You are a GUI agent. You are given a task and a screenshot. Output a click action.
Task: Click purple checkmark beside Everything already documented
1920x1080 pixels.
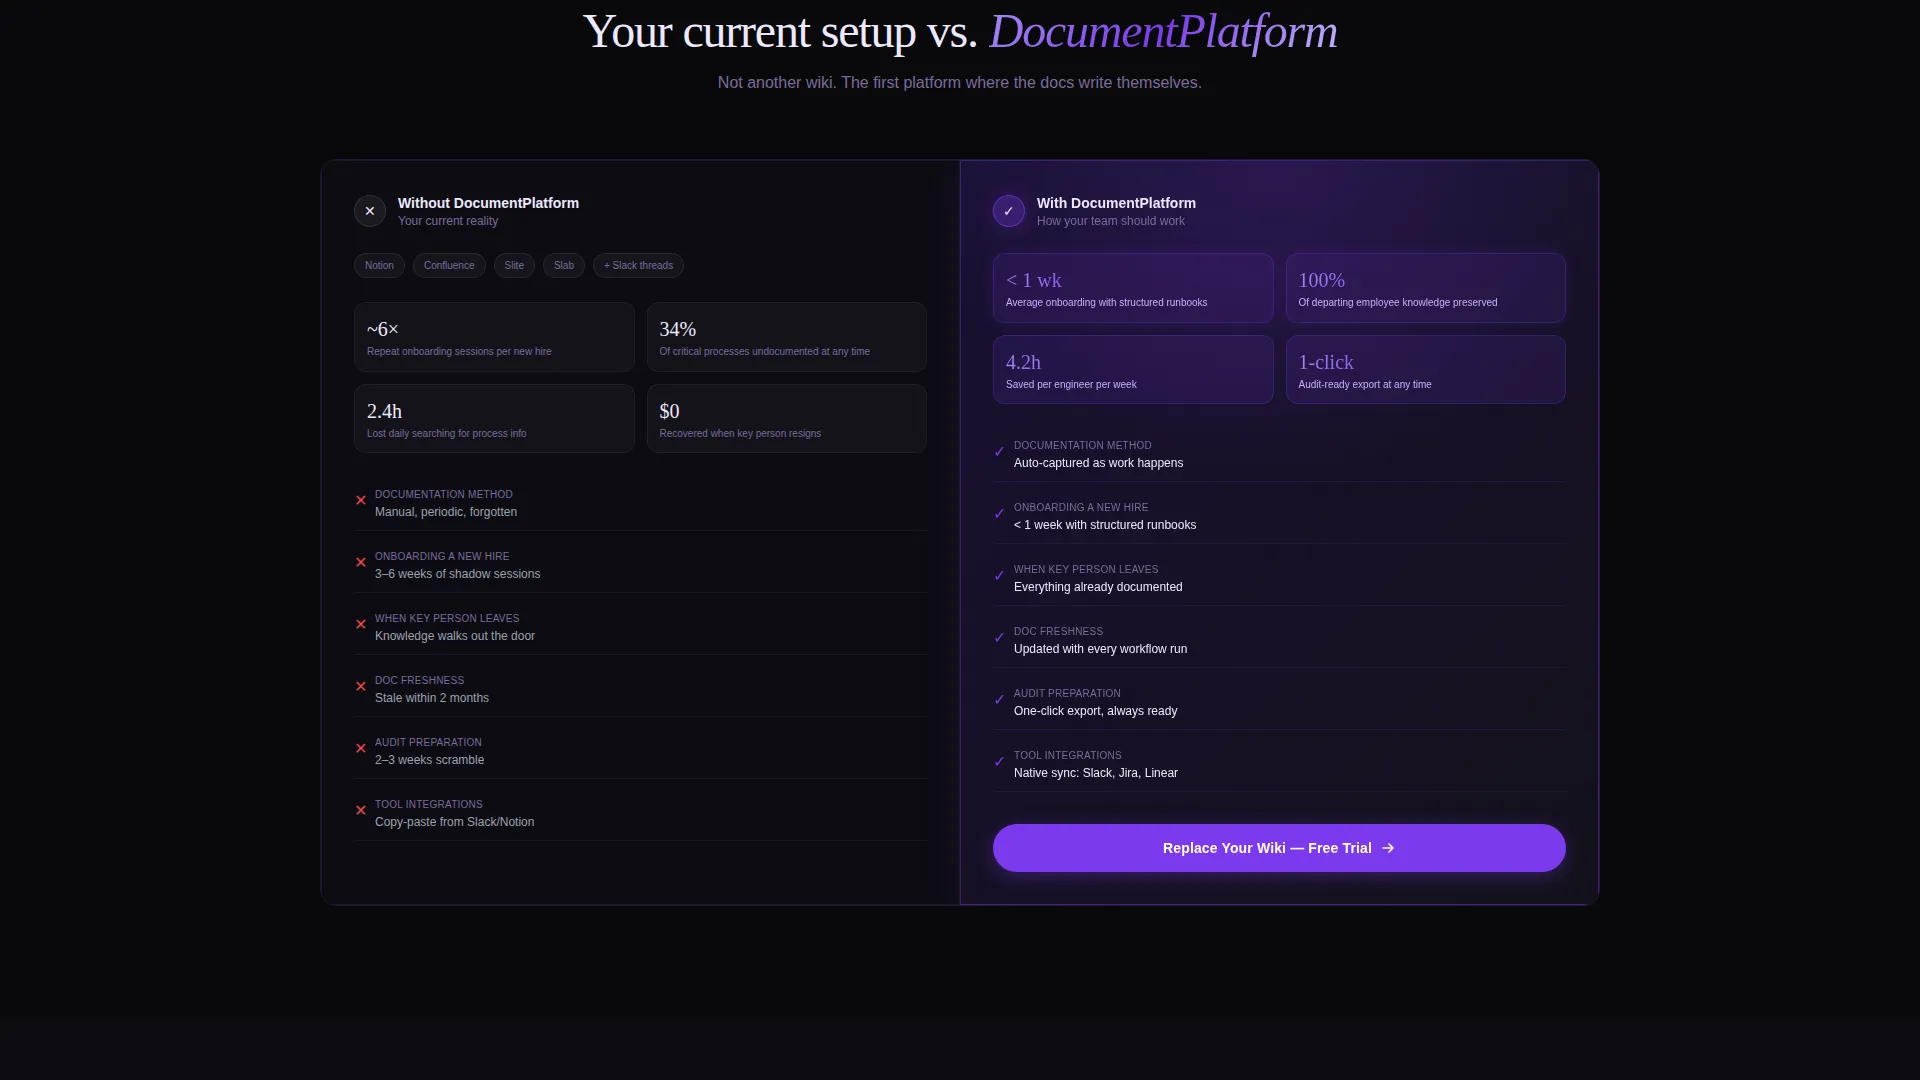tap(999, 575)
